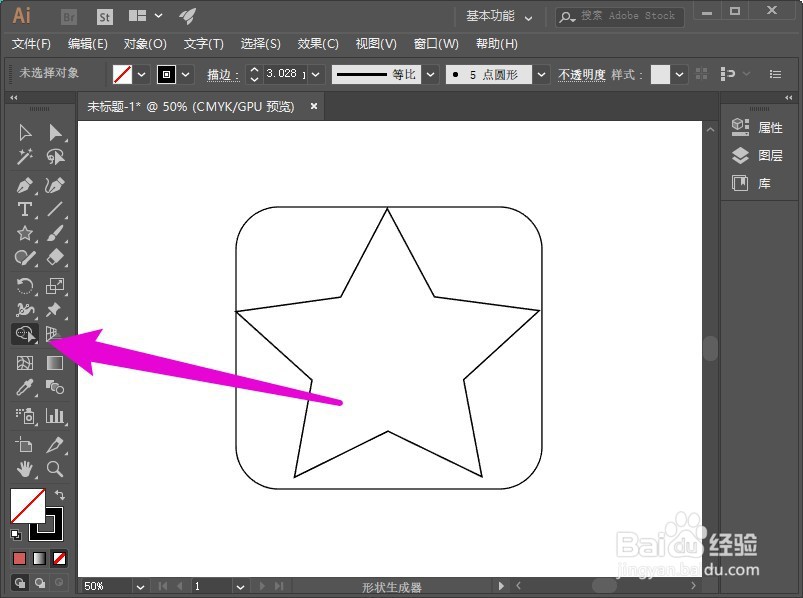Open the 窗口(W) menu
803x598 pixels.
click(x=436, y=44)
